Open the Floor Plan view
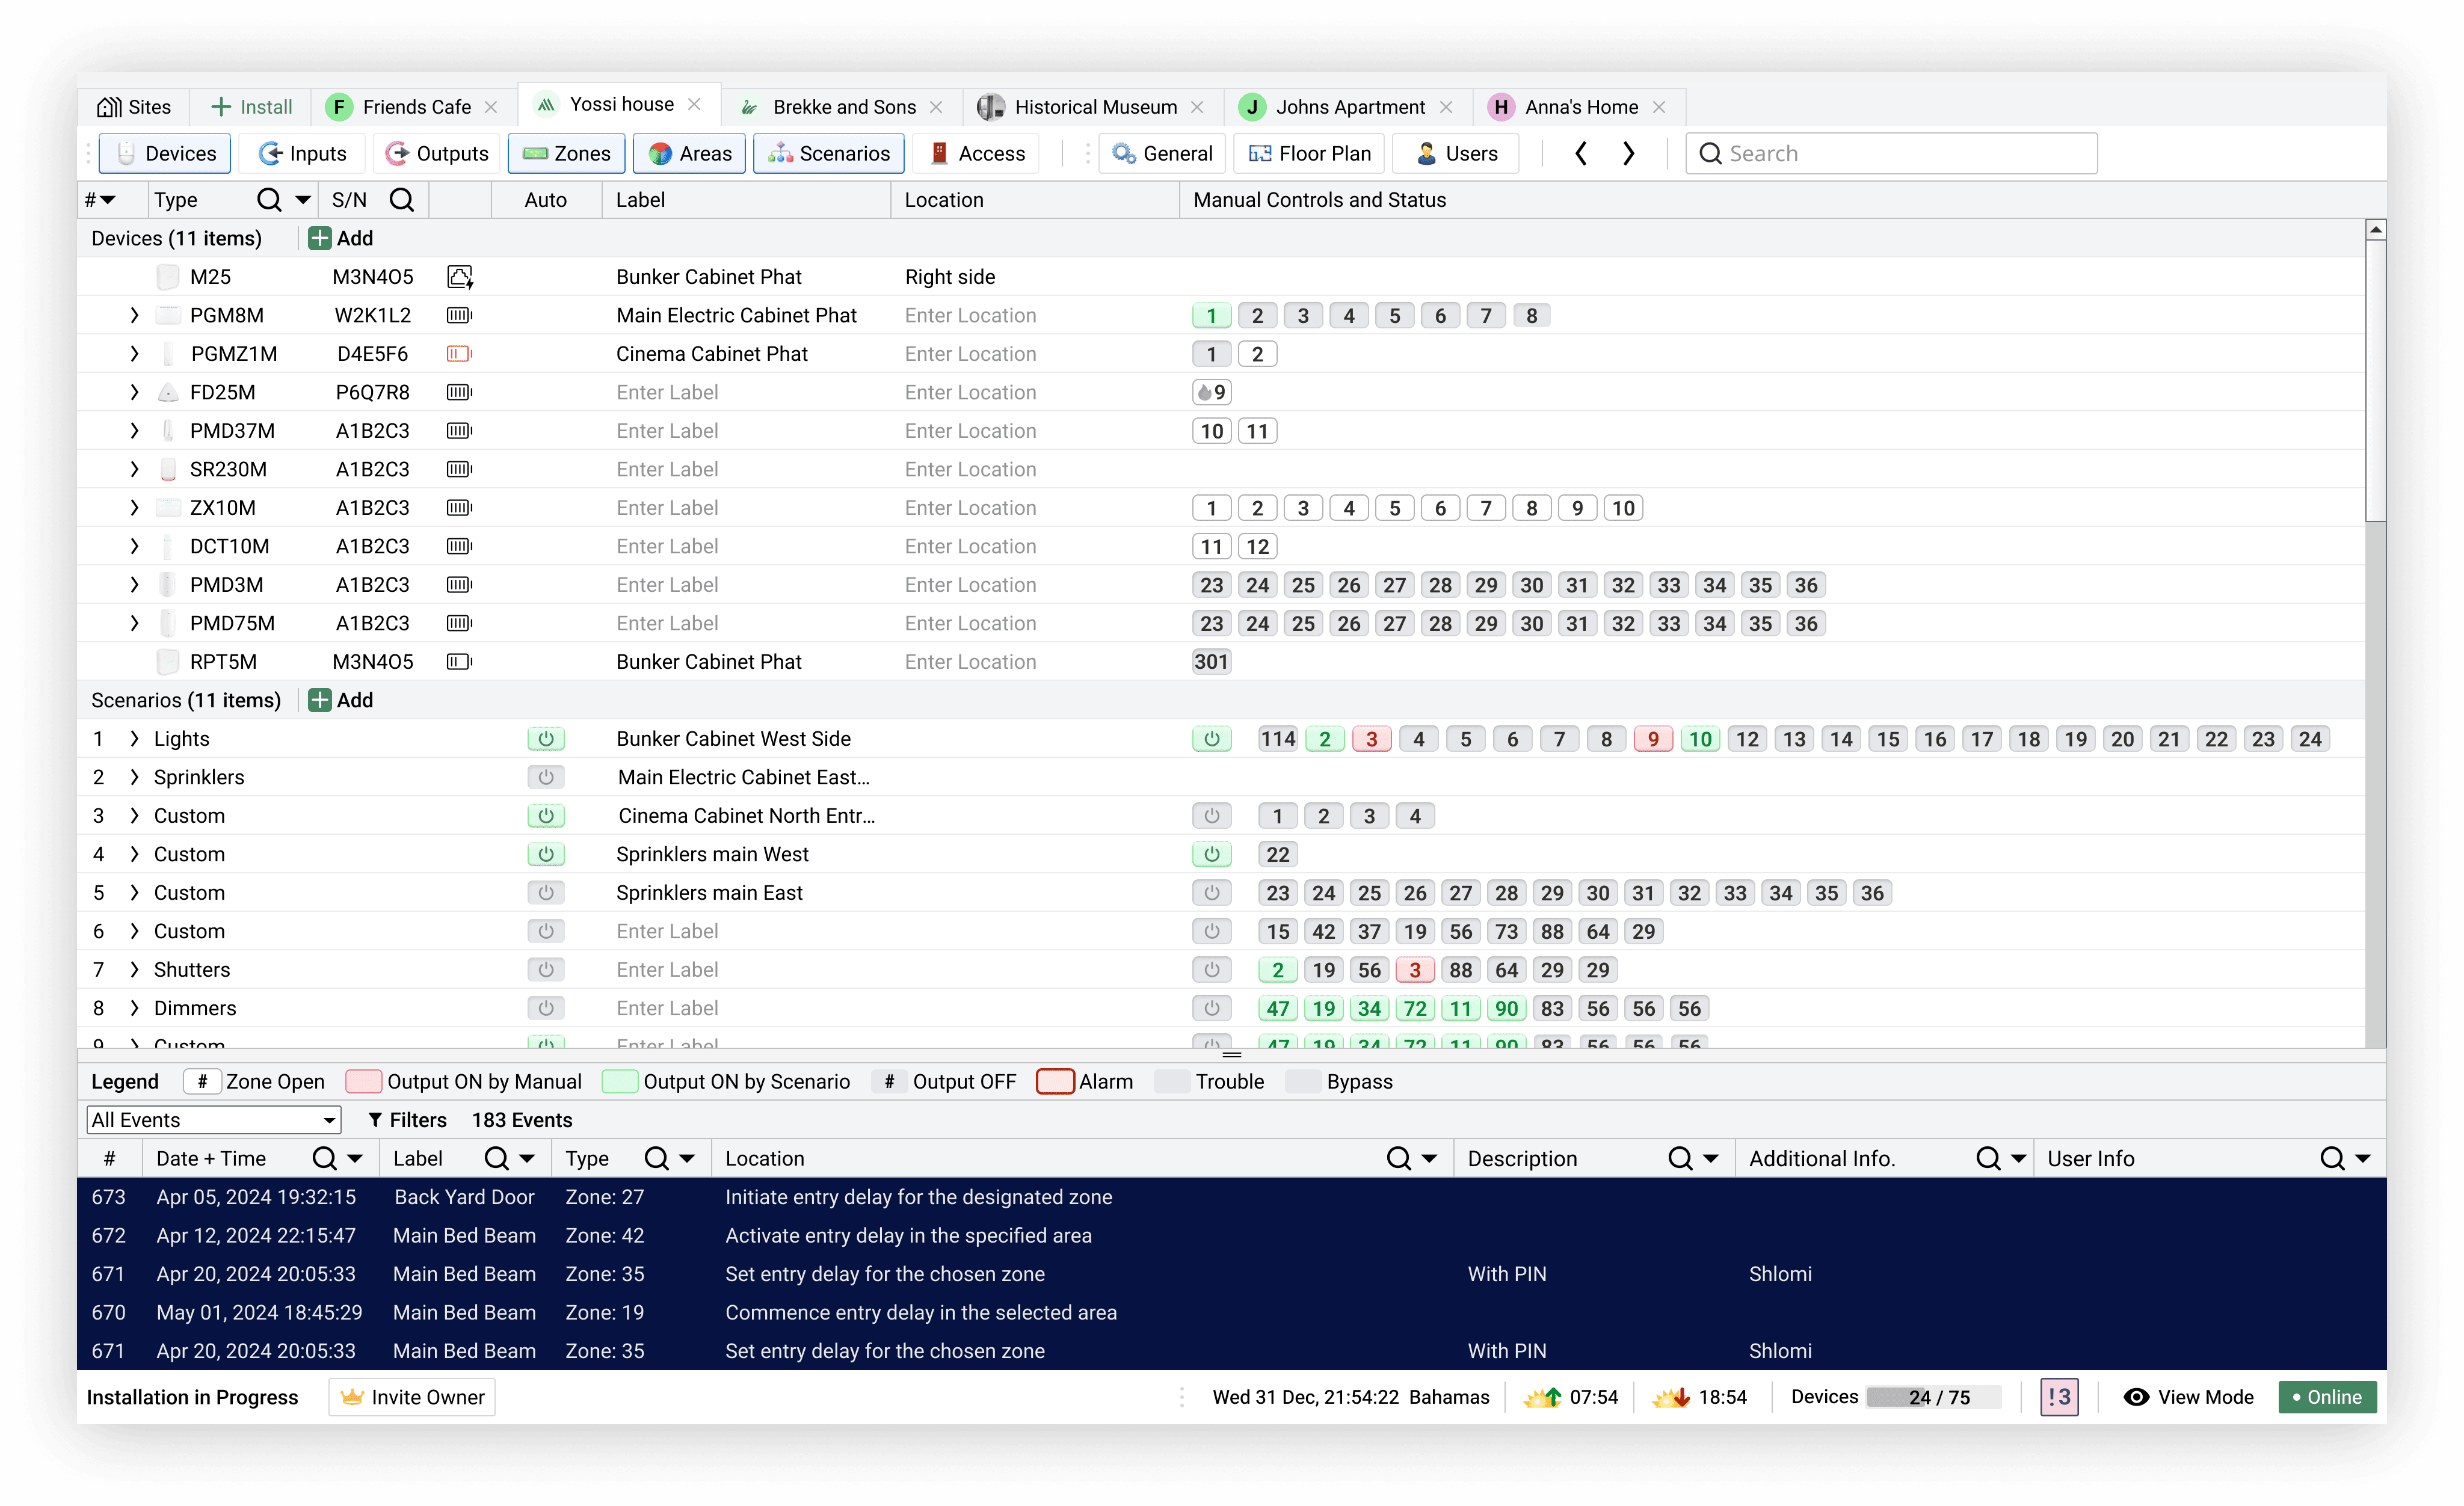 (x=1309, y=153)
